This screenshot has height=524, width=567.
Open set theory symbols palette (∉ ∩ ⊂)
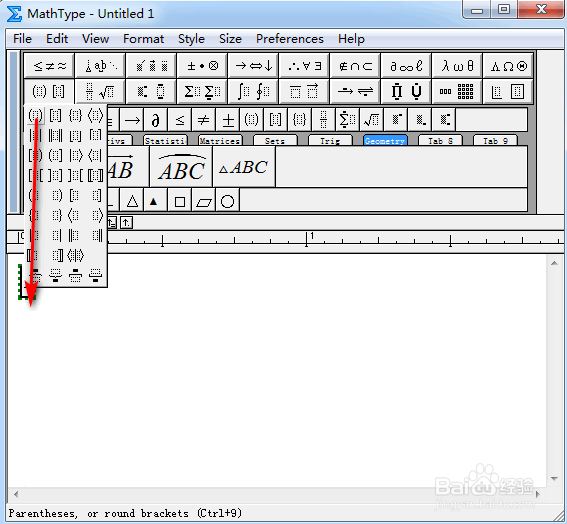tap(355, 66)
